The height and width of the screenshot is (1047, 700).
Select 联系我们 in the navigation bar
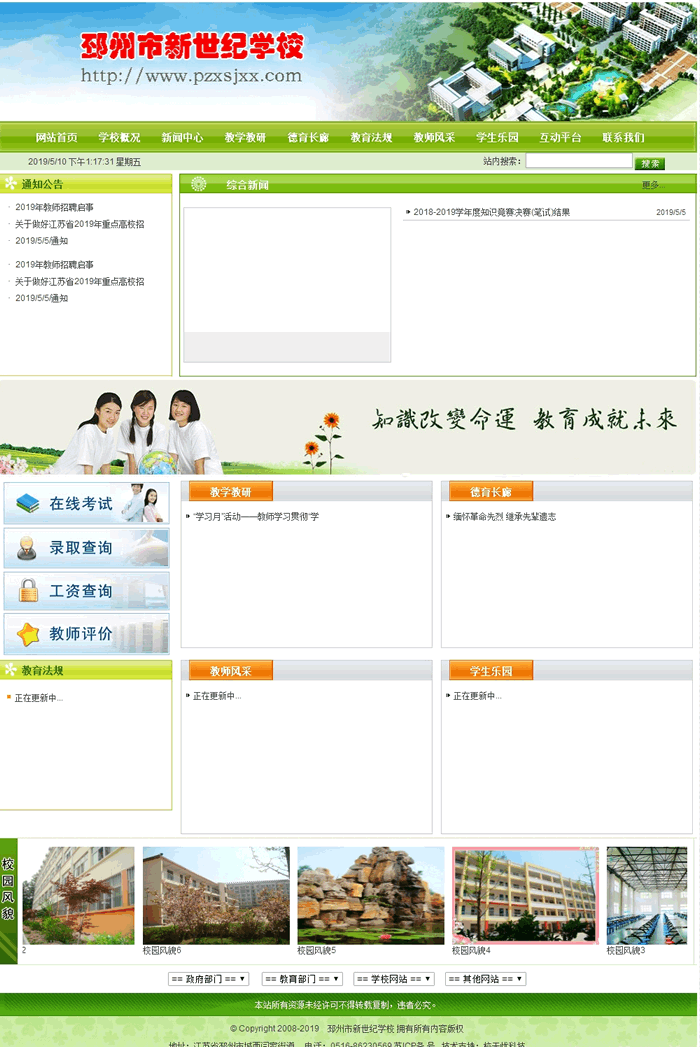coord(623,138)
